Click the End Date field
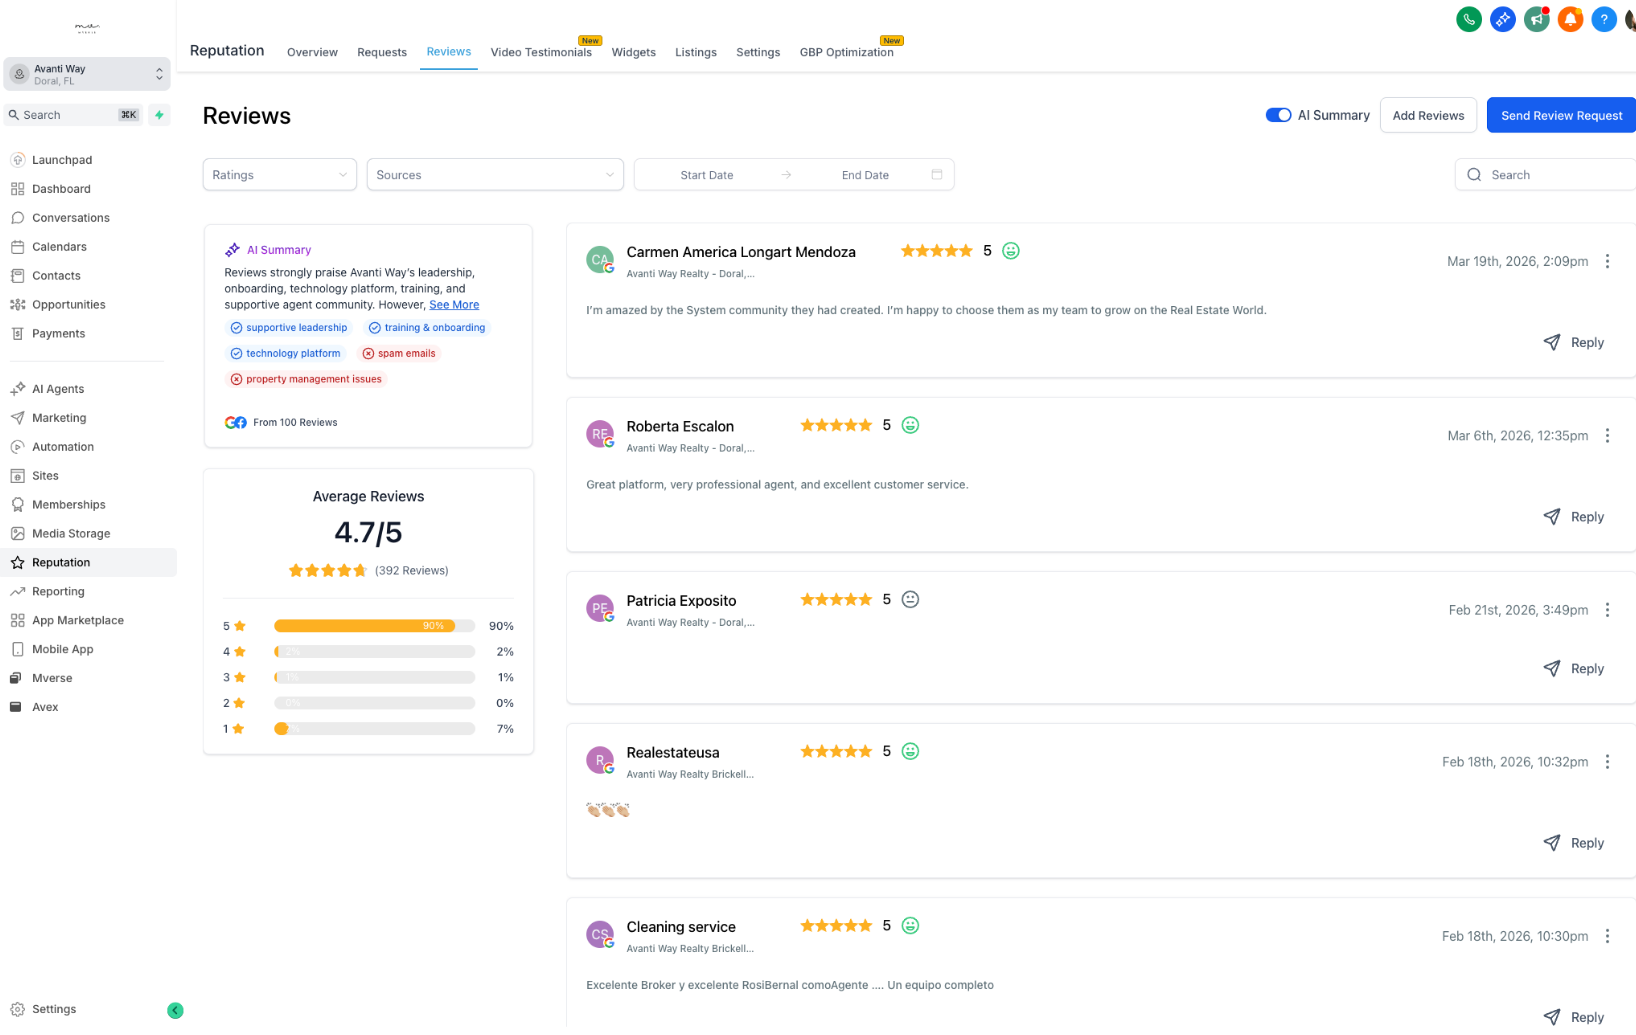Viewport: 1636px width, 1035px height. [x=865, y=175]
